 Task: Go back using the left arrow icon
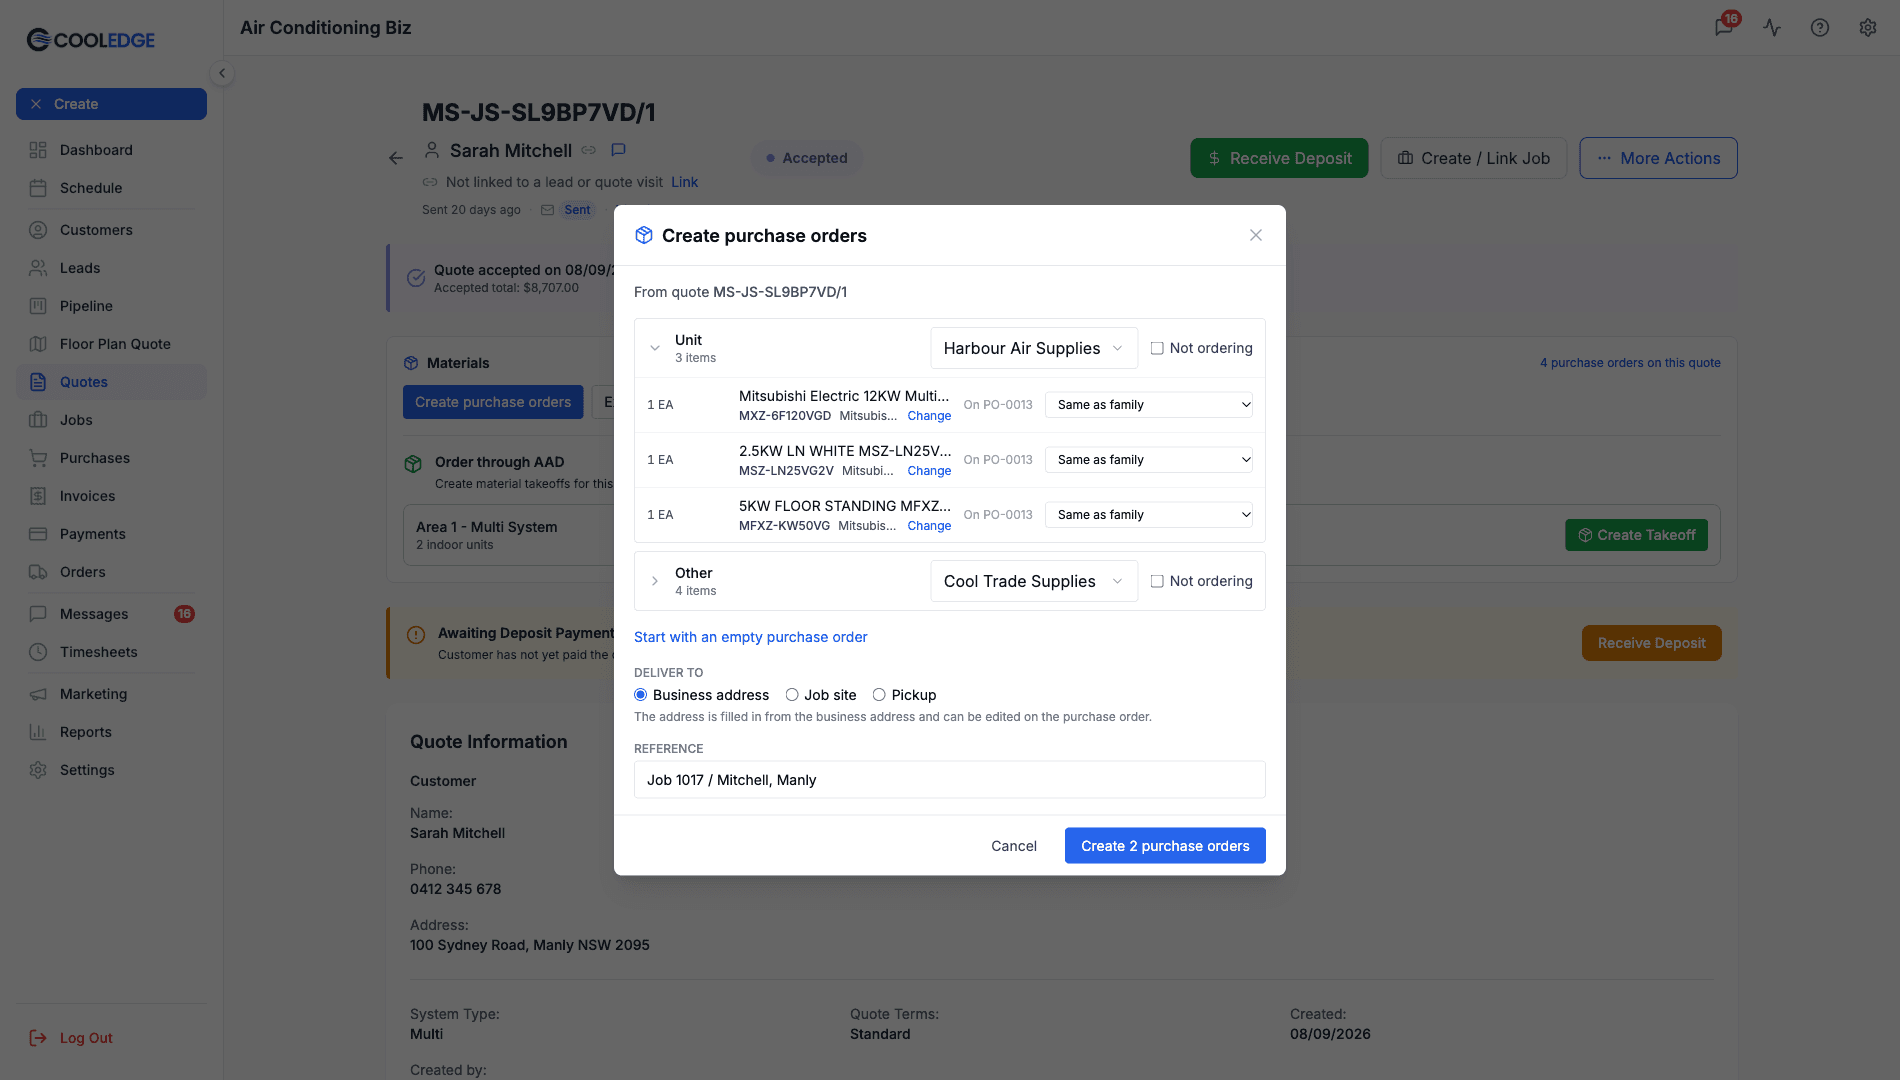click(396, 158)
